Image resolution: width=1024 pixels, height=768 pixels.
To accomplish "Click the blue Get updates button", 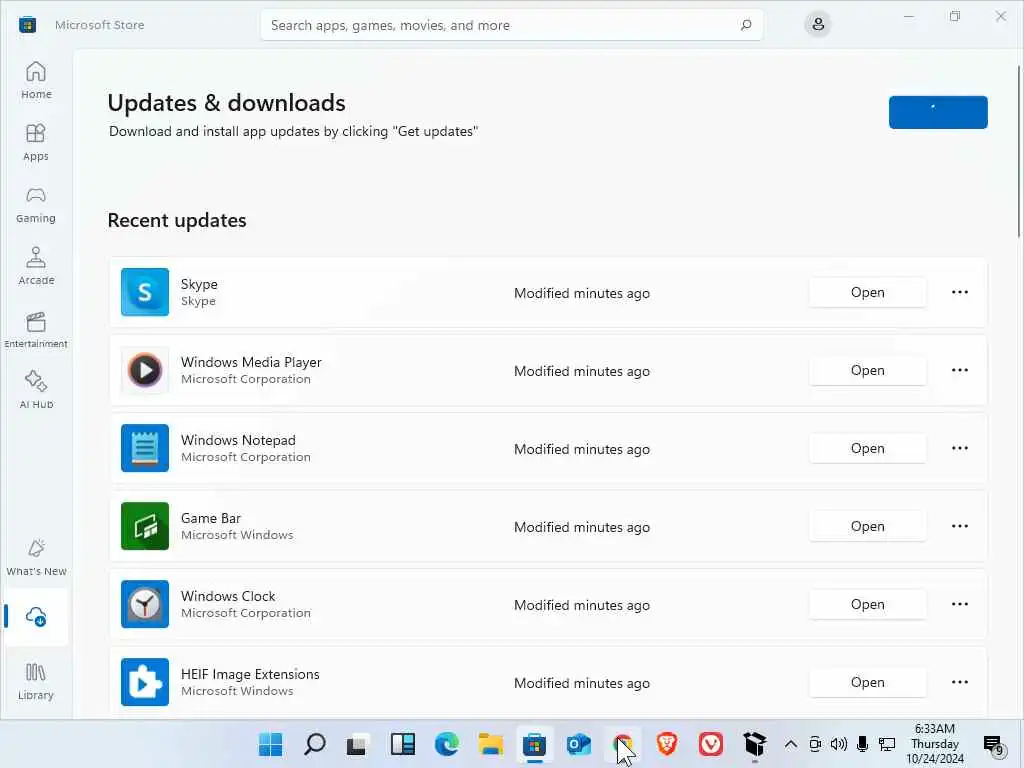I will [x=938, y=112].
